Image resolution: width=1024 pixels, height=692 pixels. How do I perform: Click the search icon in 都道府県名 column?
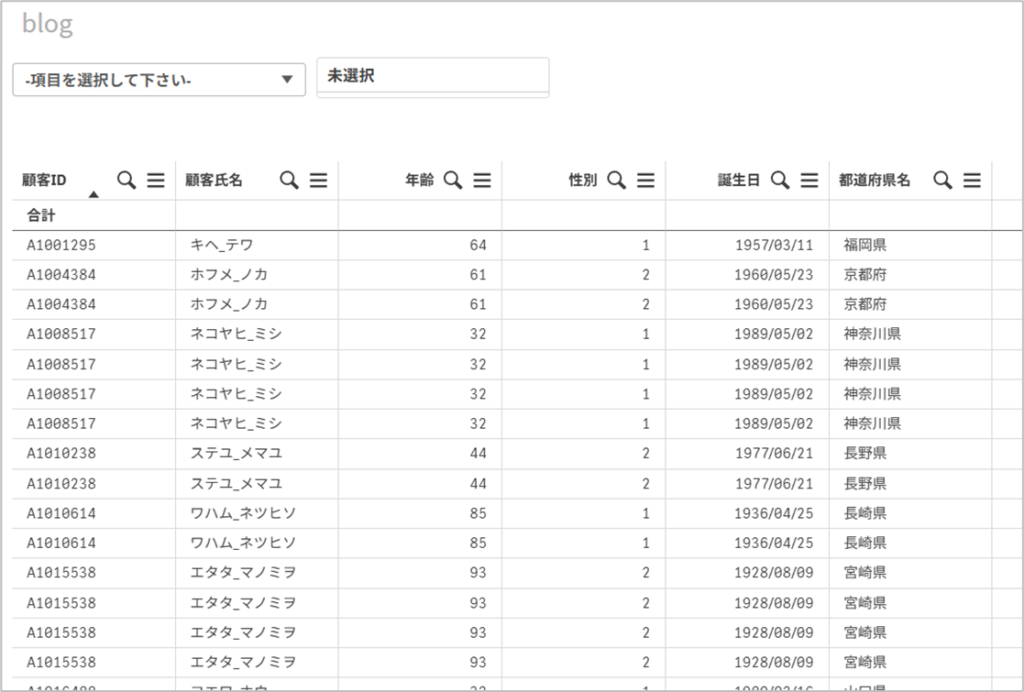pyautogui.click(x=942, y=180)
